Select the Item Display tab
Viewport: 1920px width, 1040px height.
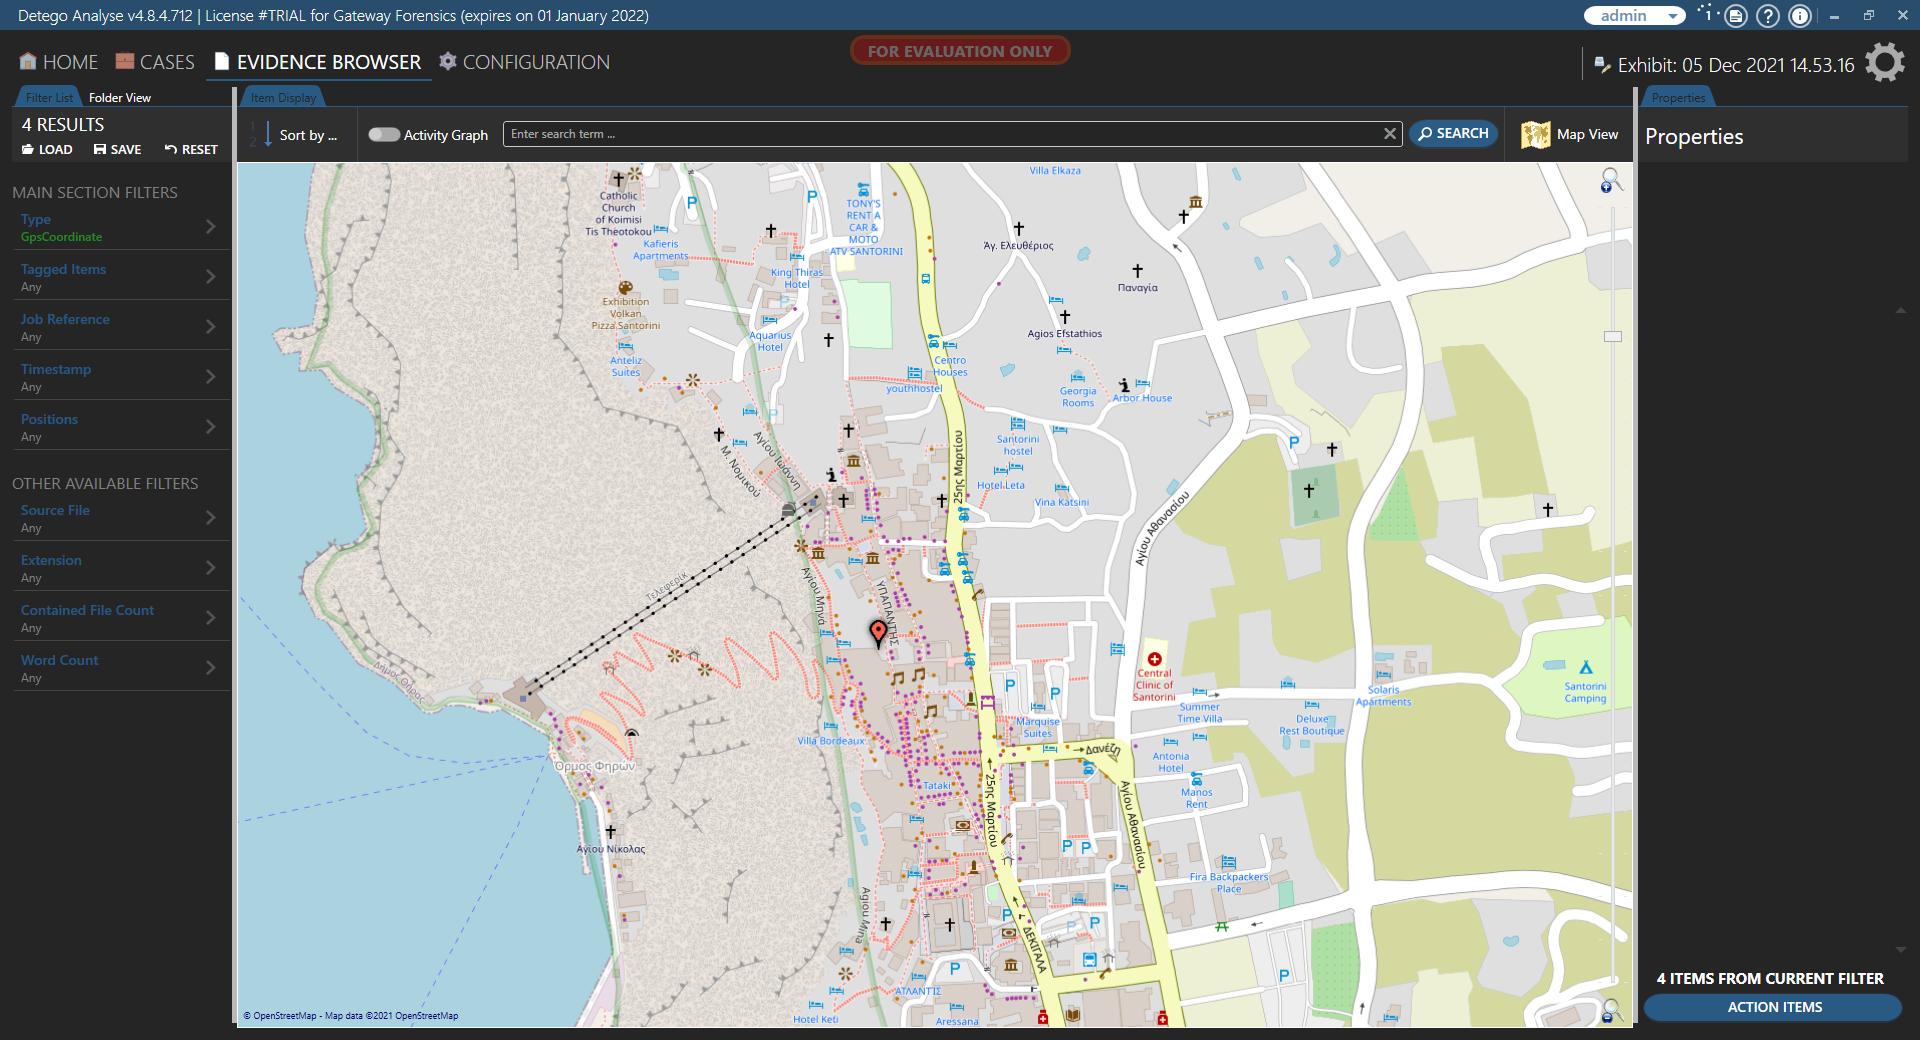pyautogui.click(x=282, y=97)
